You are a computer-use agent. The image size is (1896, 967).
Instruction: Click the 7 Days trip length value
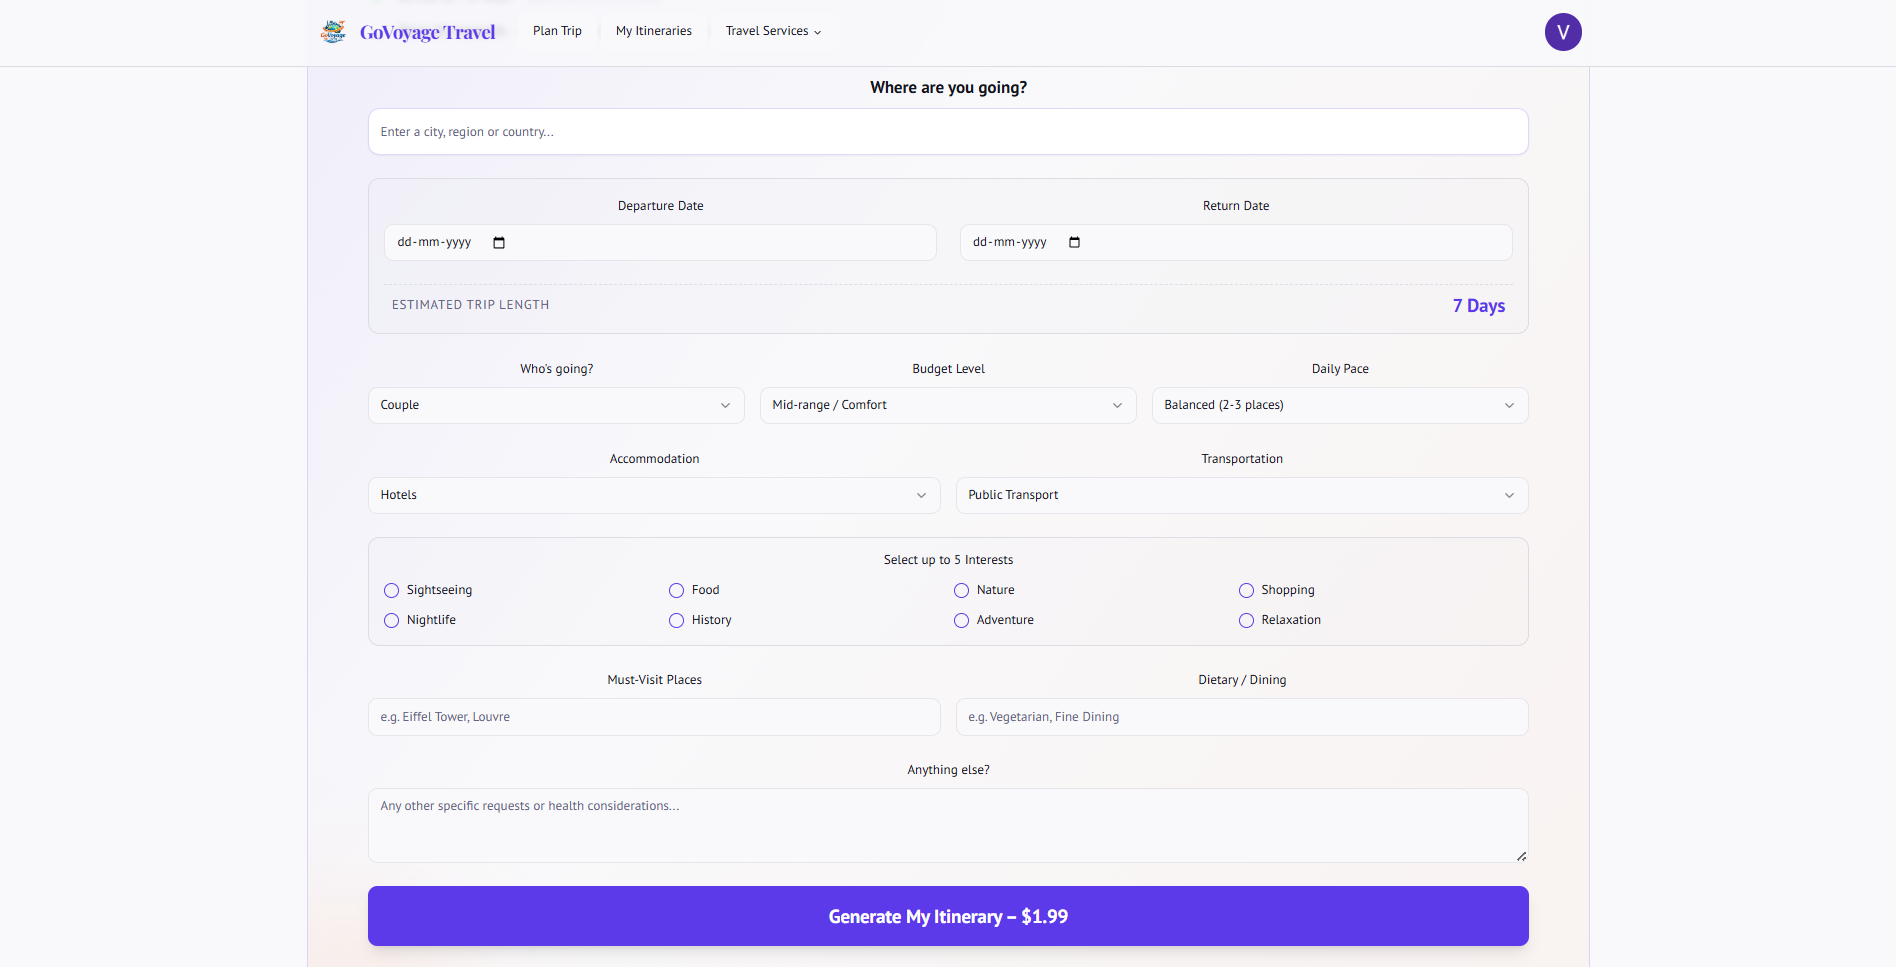[1479, 306]
